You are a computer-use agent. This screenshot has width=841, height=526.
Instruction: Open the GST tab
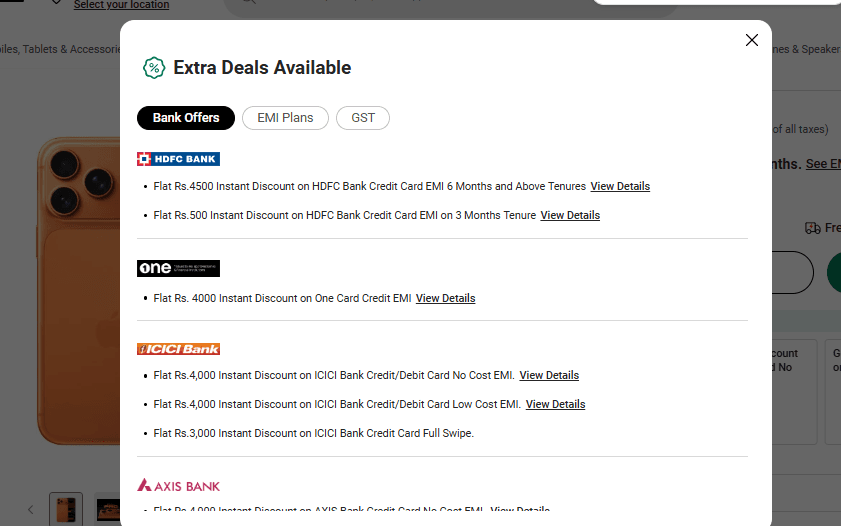point(363,118)
